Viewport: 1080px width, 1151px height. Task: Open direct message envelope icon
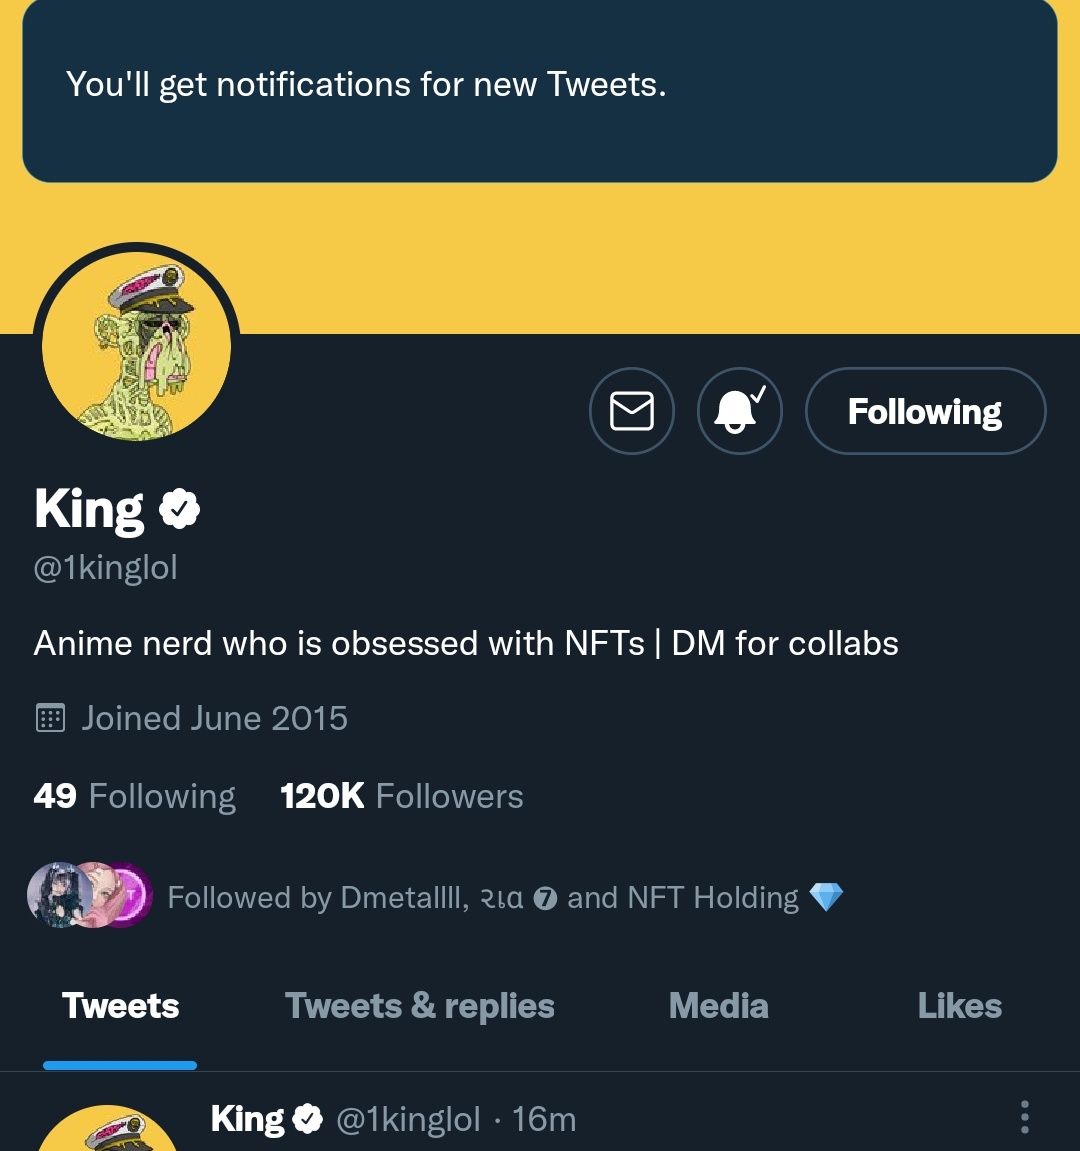click(x=631, y=411)
